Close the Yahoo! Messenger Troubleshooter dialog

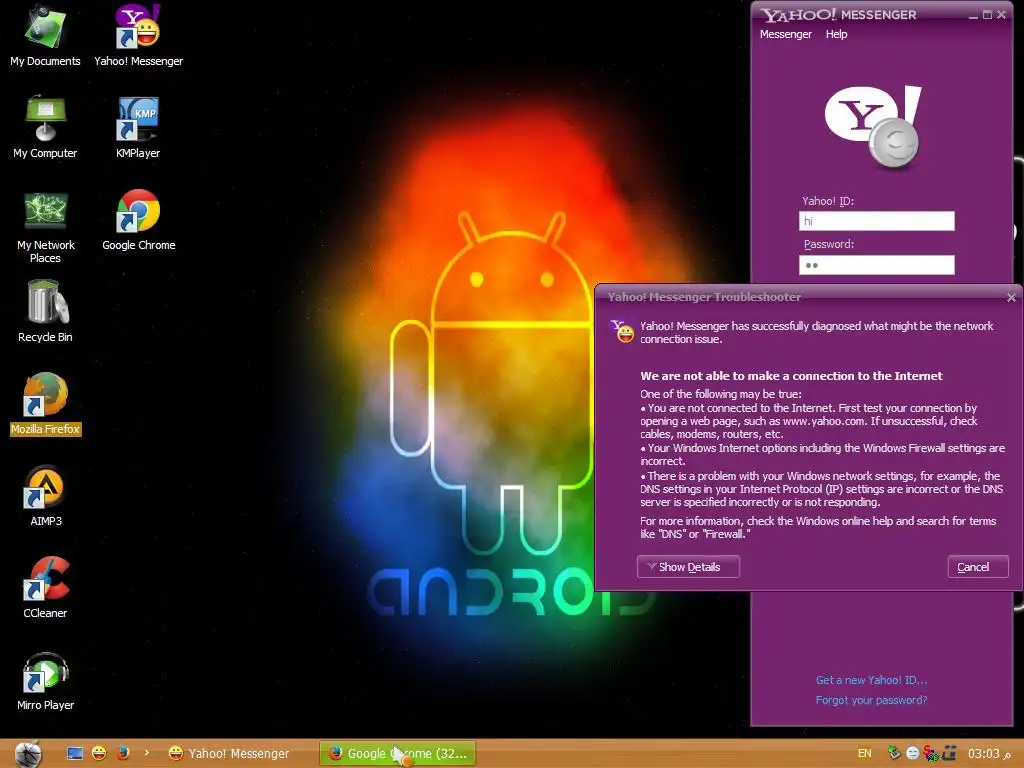pos(1011,297)
